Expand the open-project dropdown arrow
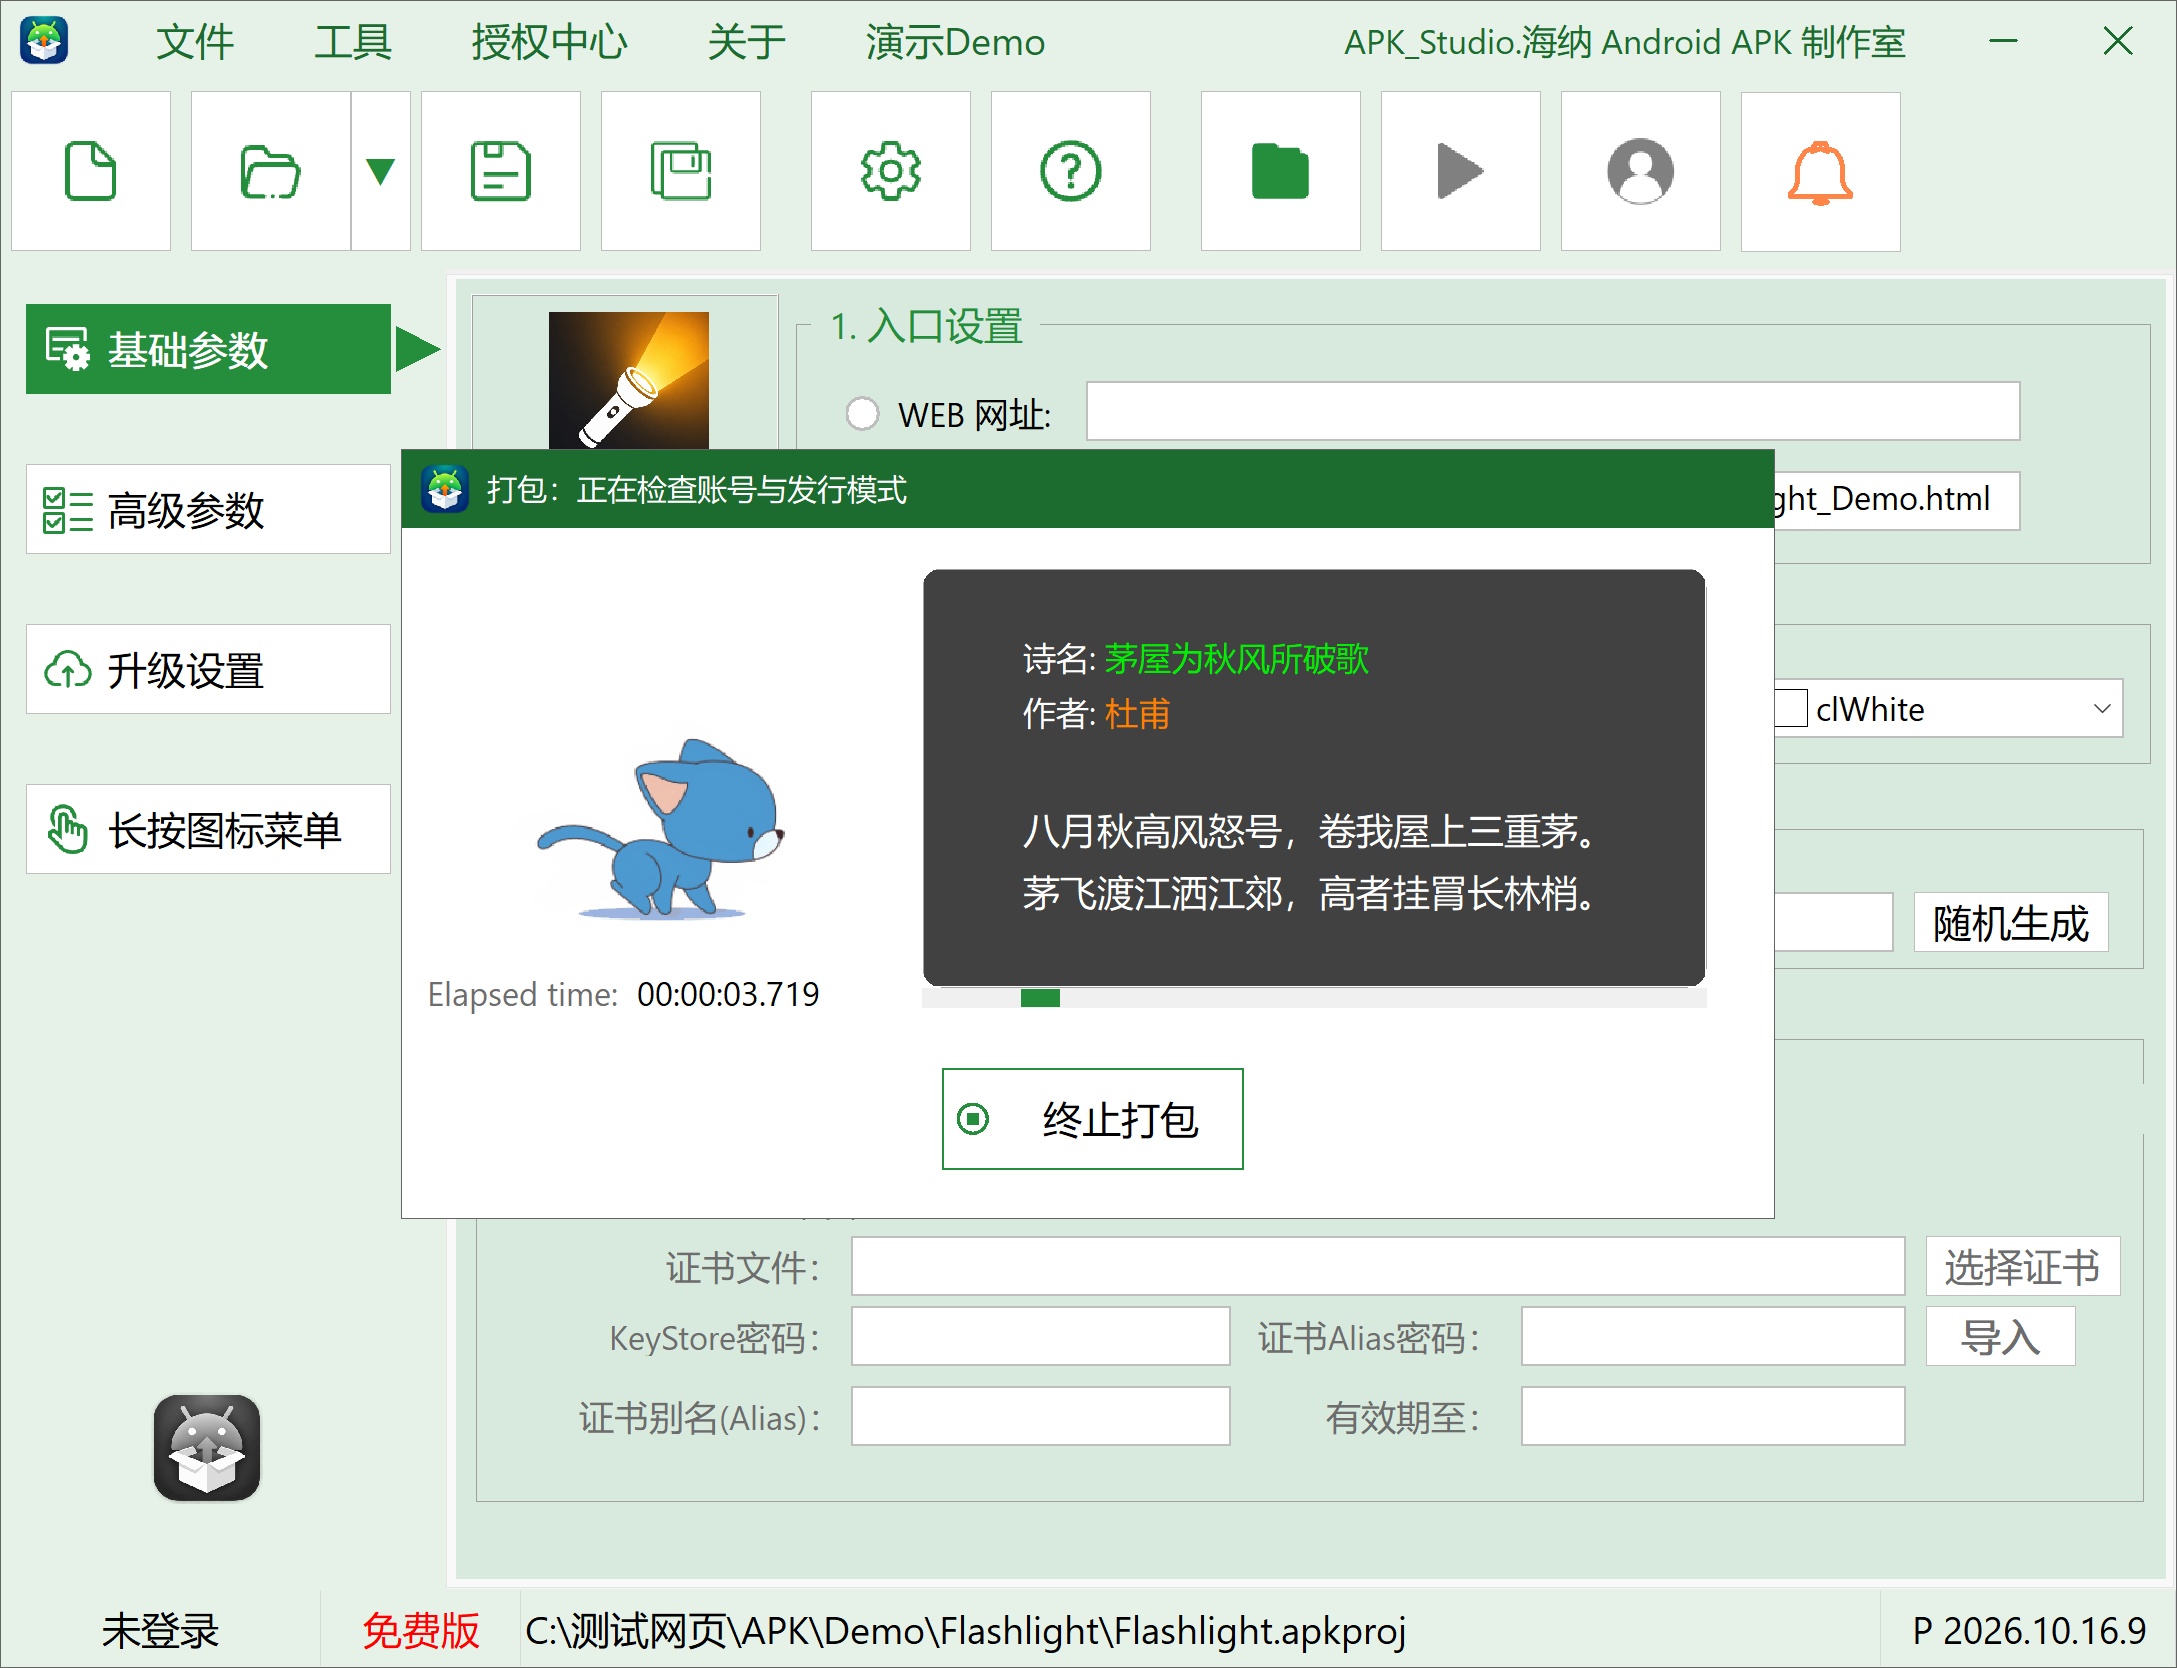This screenshot has height=1668, width=2177. pos(380,171)
